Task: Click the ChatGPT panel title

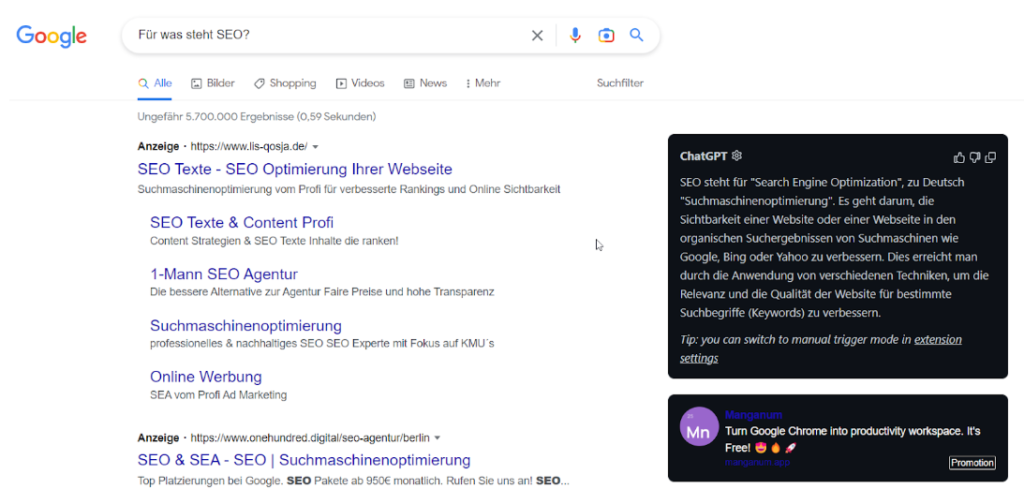Action: tap(703, 156)
